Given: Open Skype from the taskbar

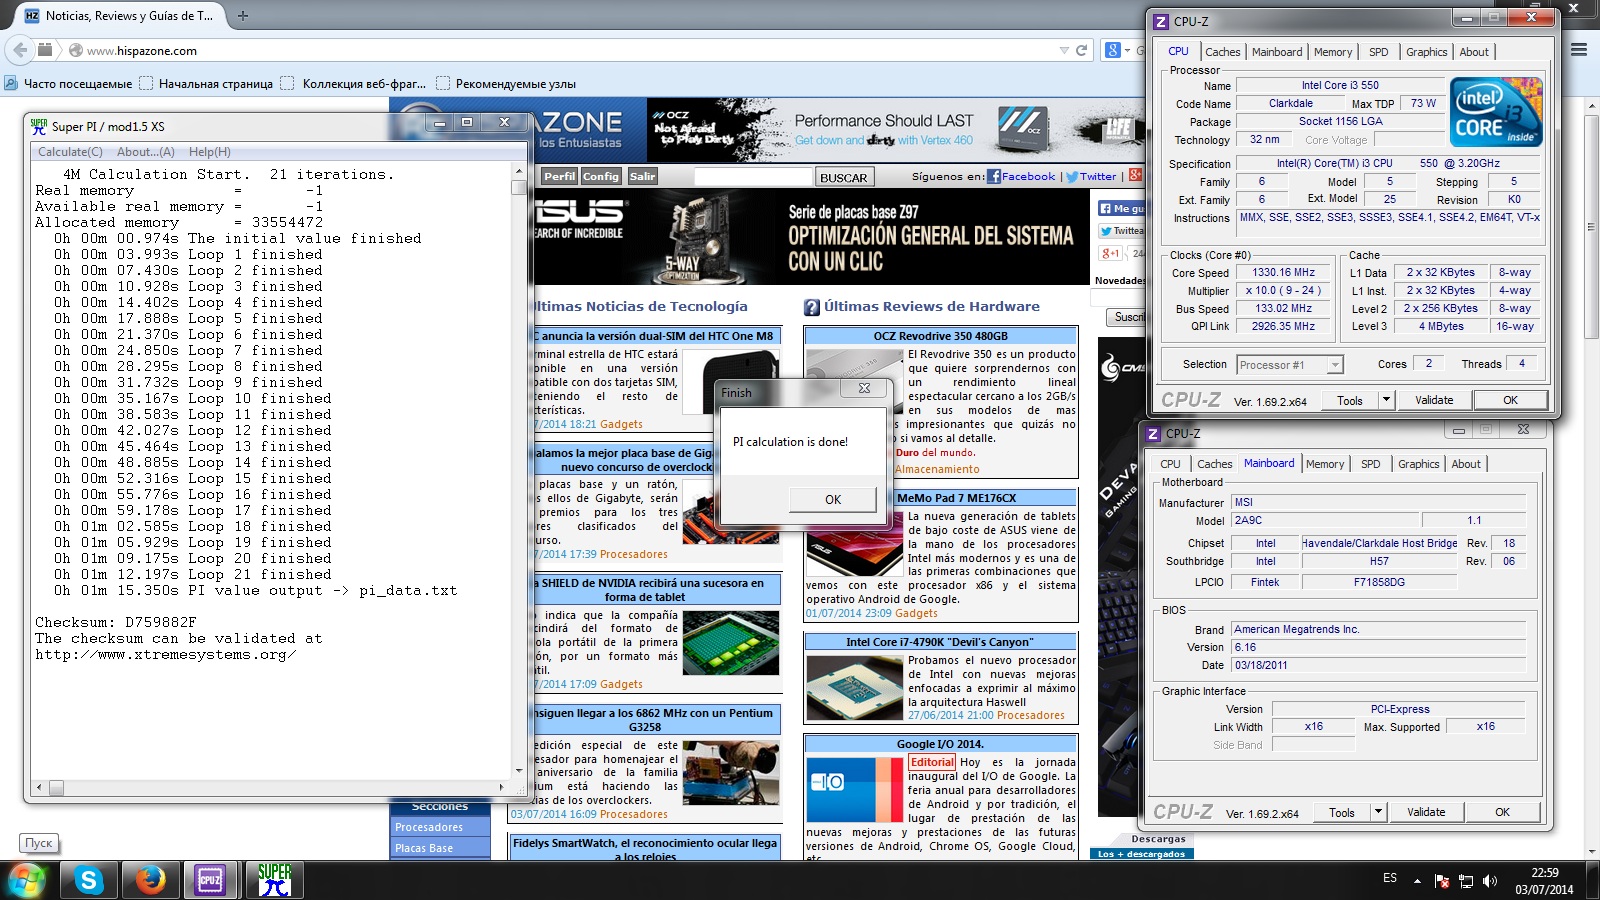Looking at the screenshot, I should [89, 880].
